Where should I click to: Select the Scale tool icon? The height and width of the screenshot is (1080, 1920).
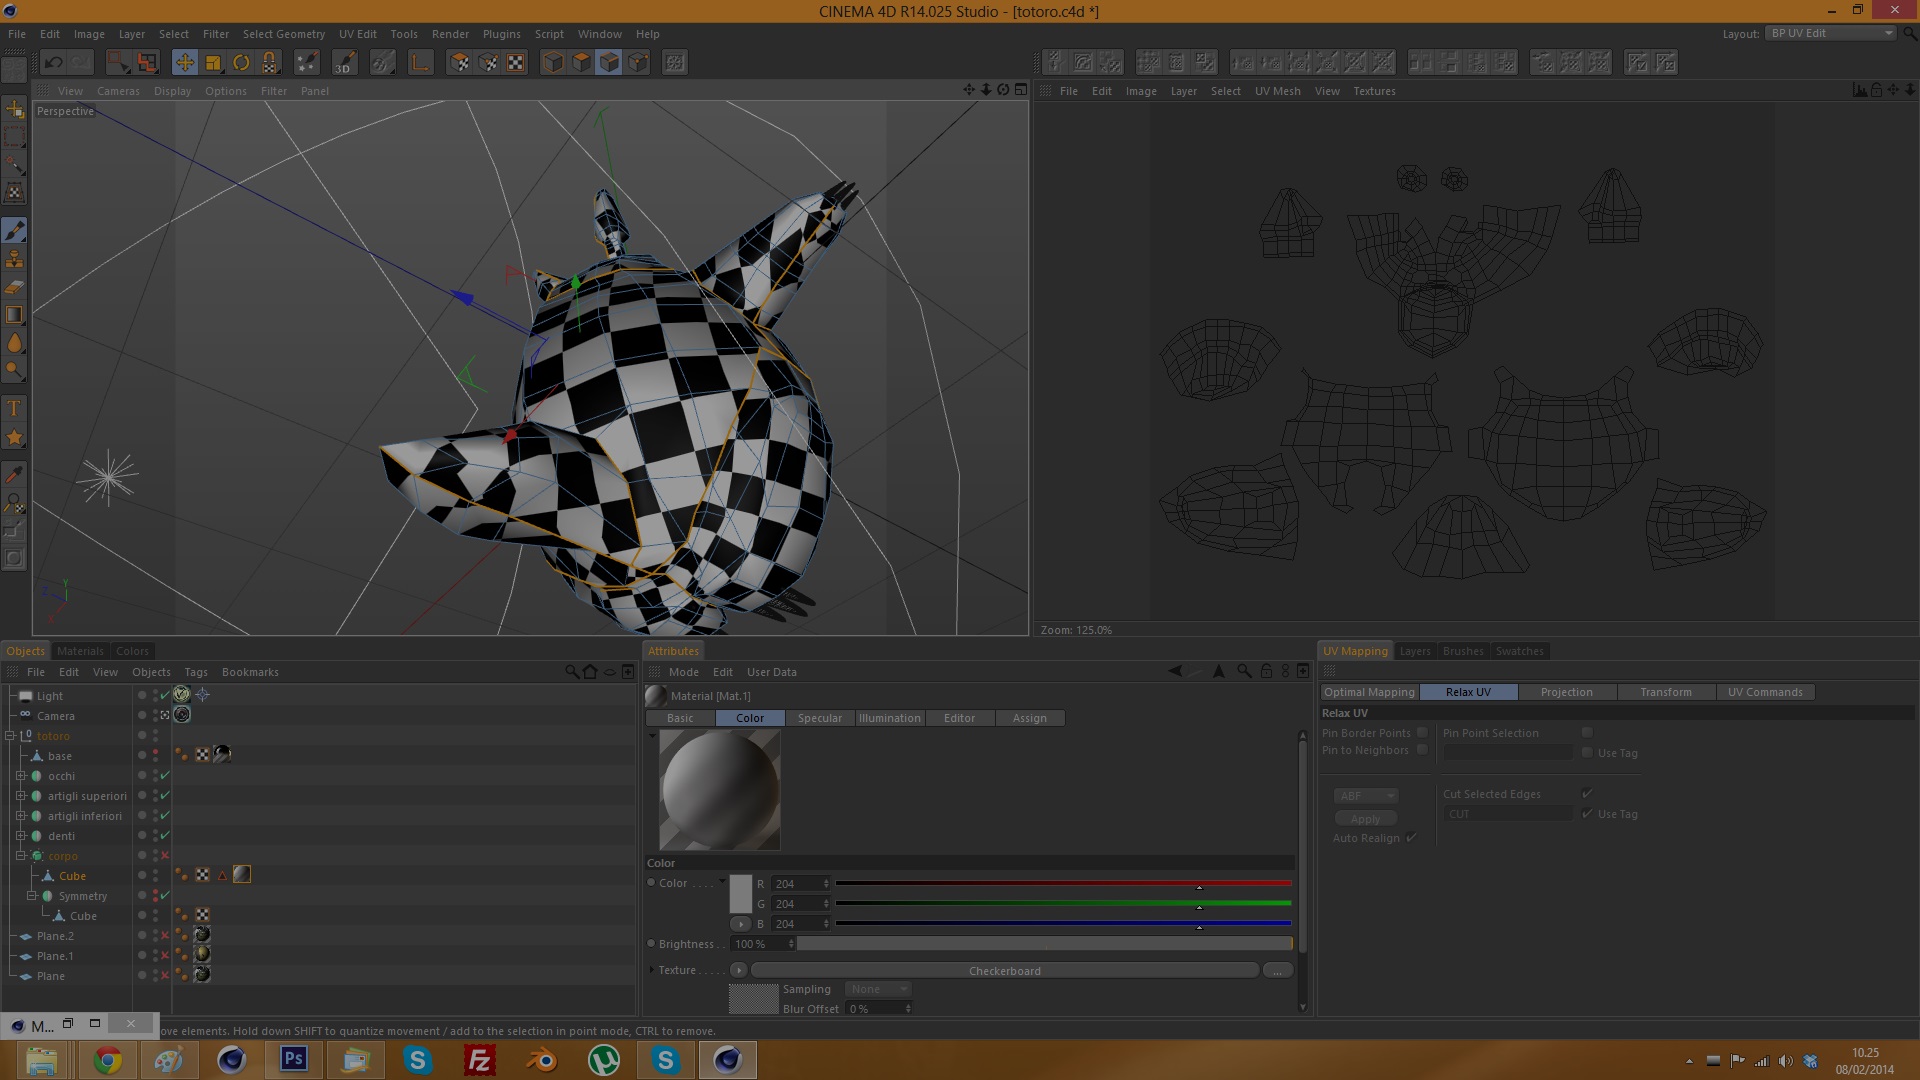click(x=213, y=63)
